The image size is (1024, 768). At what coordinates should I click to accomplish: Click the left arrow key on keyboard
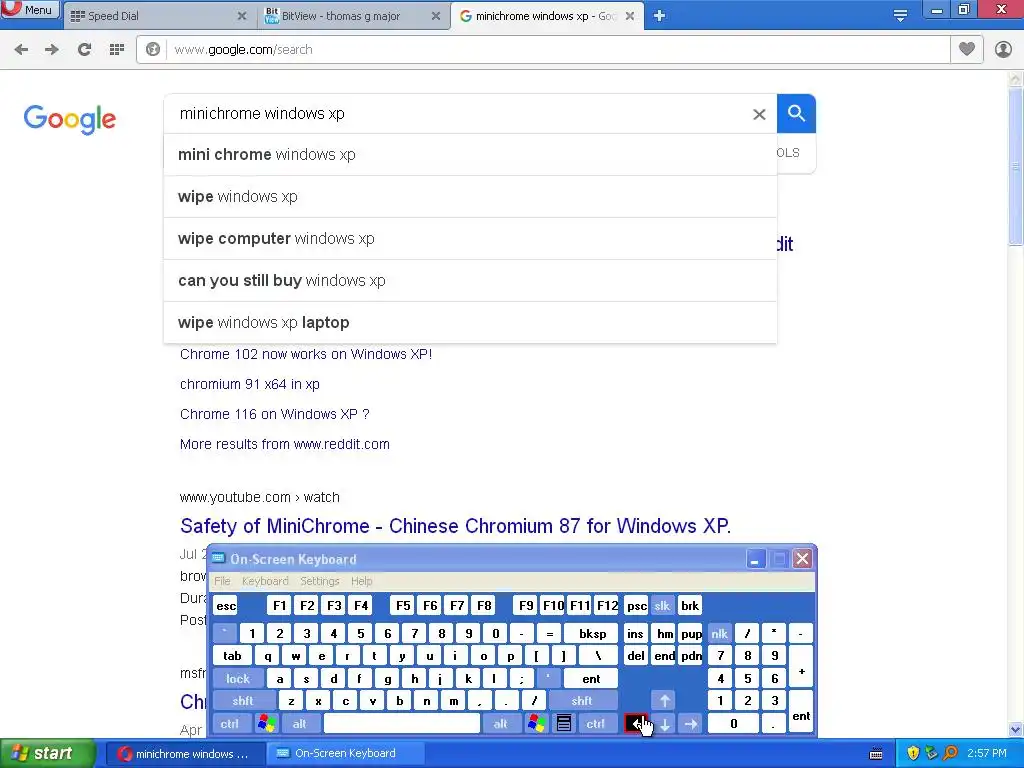pyautogui.click(x=637, y=724)
